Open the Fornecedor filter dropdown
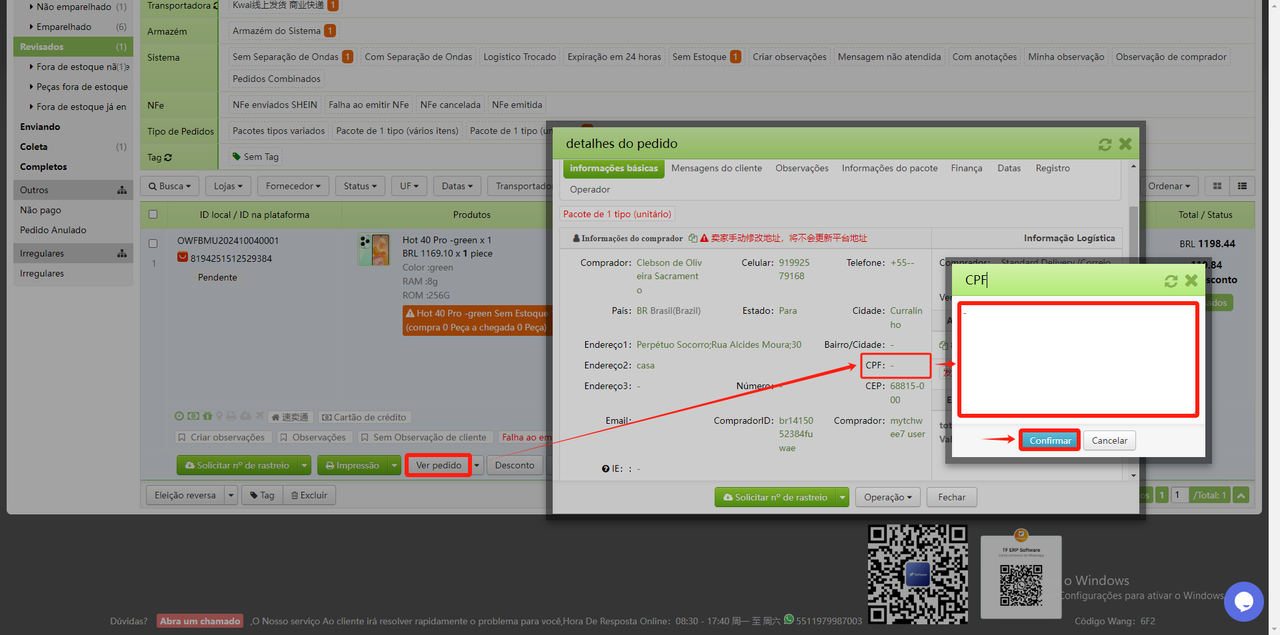The height and width of the screenshot is (635, 1280). click(x=292, y=185)
